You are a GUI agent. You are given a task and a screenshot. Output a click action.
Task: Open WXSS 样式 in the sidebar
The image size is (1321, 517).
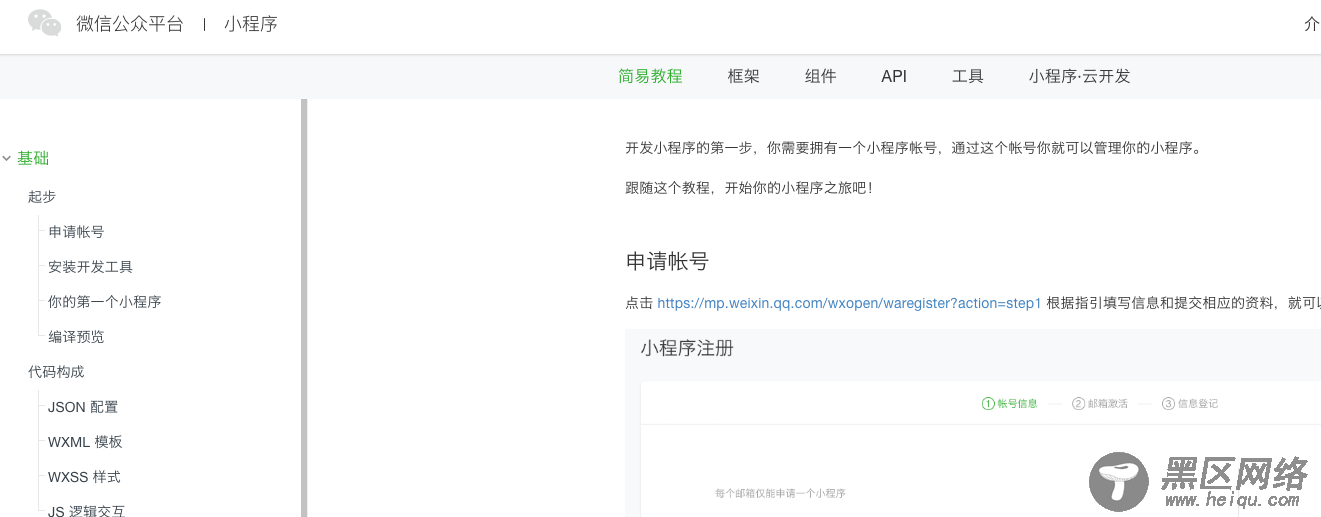click(x=84, y=477)
